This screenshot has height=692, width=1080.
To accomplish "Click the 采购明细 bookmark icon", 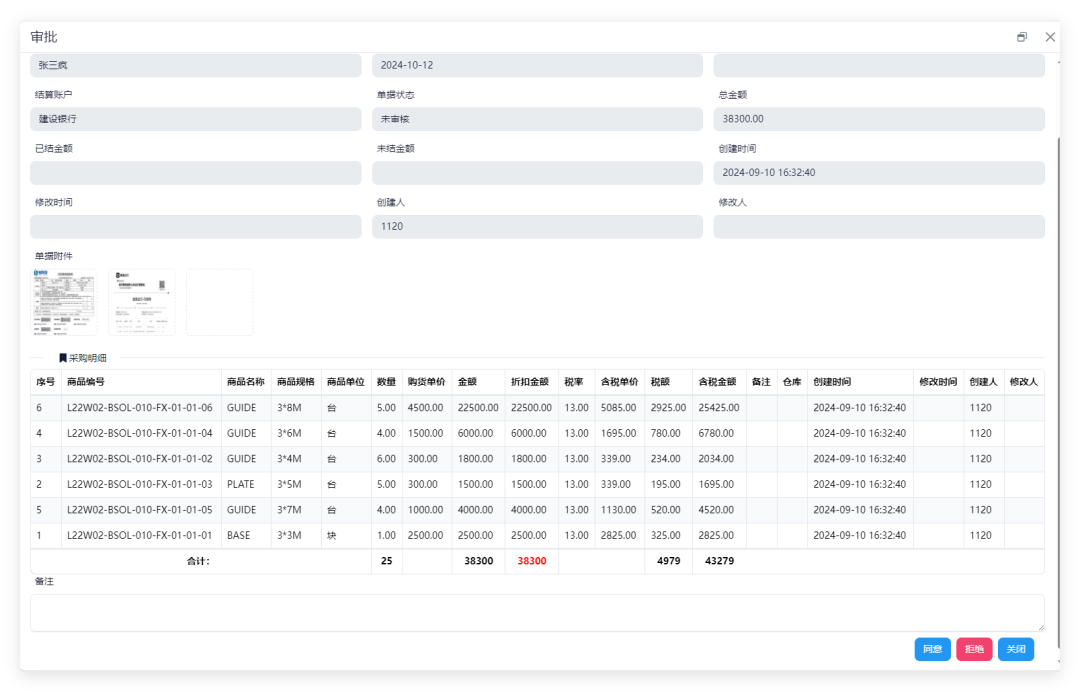I will tap(63, 358).
